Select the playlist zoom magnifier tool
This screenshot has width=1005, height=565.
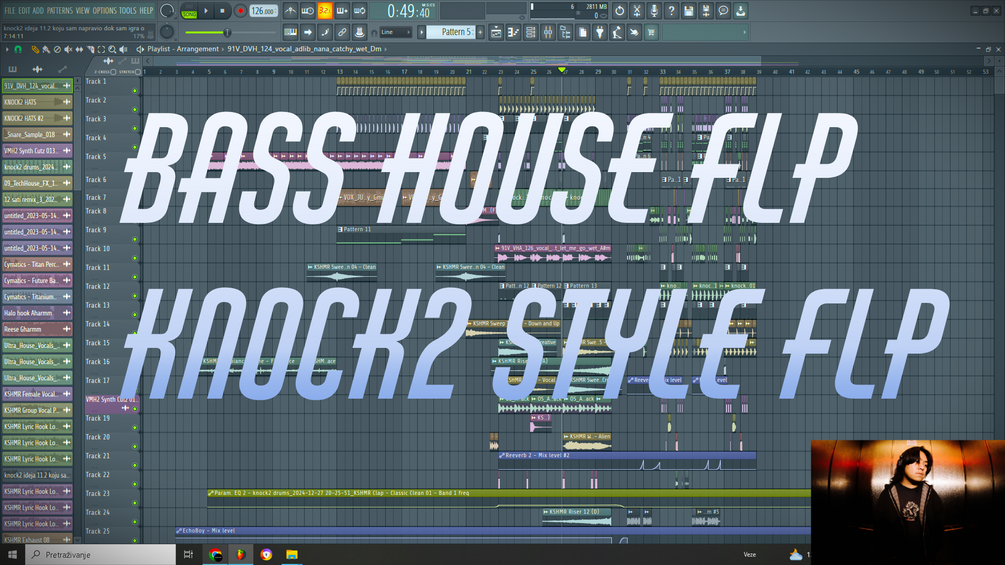coord(112,49)
